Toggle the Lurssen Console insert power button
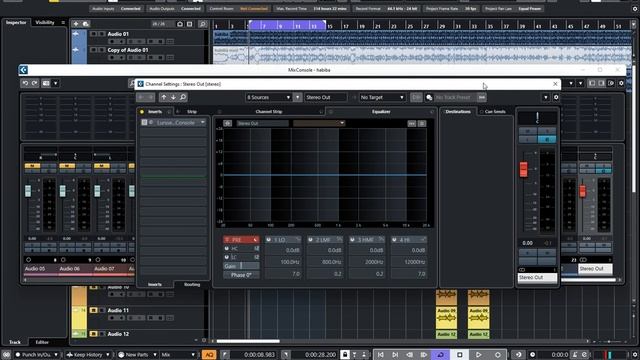Screen dimensions: 640x360 point(144,122)
